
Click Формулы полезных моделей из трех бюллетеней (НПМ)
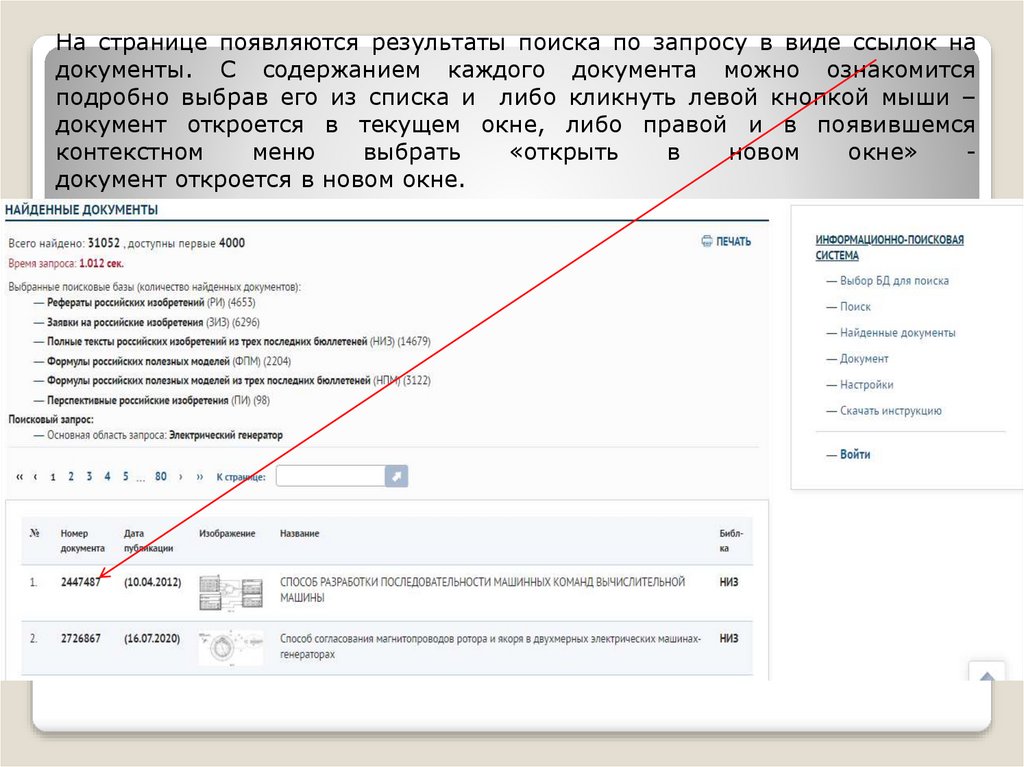[238, 381]
